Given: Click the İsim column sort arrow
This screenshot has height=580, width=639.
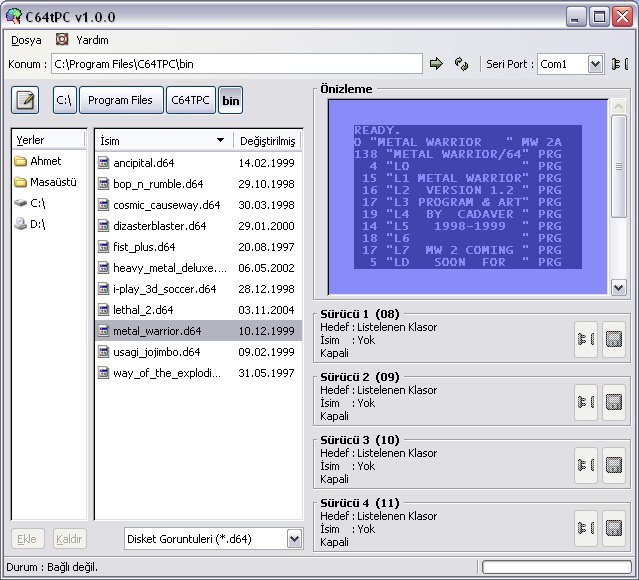Looking at the screenshot, I should tap(220, 141).
